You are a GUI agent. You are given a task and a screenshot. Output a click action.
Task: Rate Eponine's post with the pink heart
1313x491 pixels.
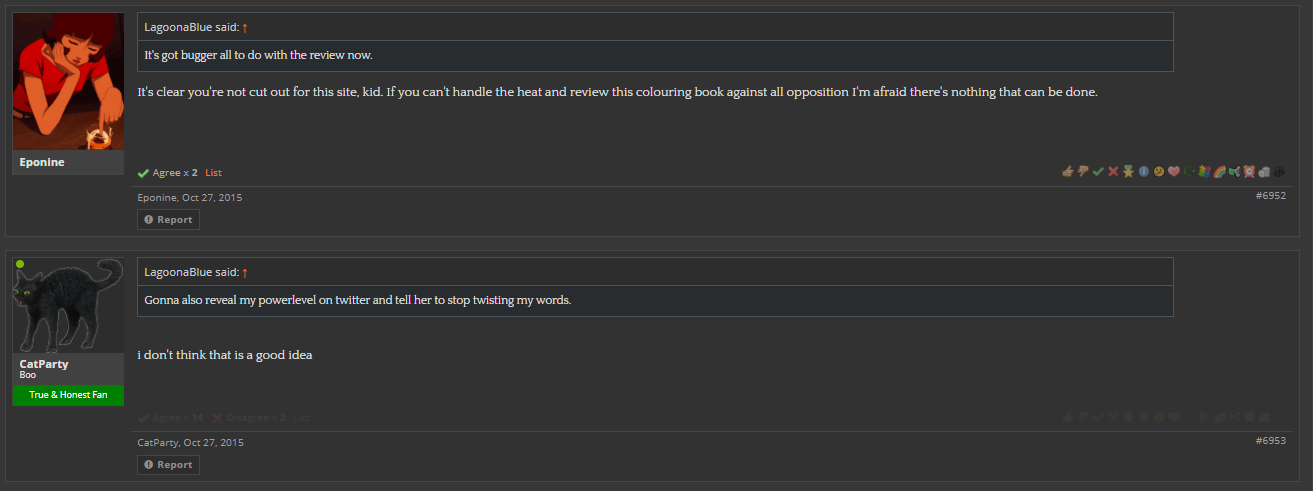coord(1174,171)
